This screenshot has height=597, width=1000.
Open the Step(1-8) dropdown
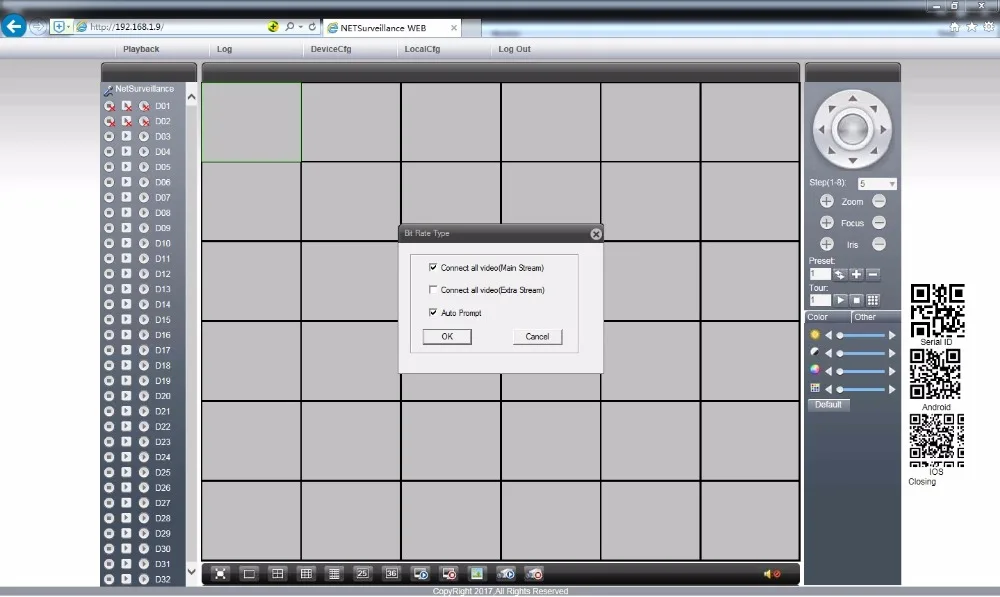[x=877, y=184]
